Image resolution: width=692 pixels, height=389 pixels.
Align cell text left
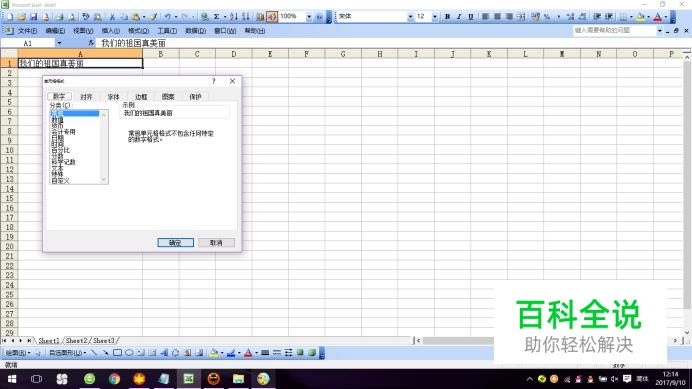[485, 17]
